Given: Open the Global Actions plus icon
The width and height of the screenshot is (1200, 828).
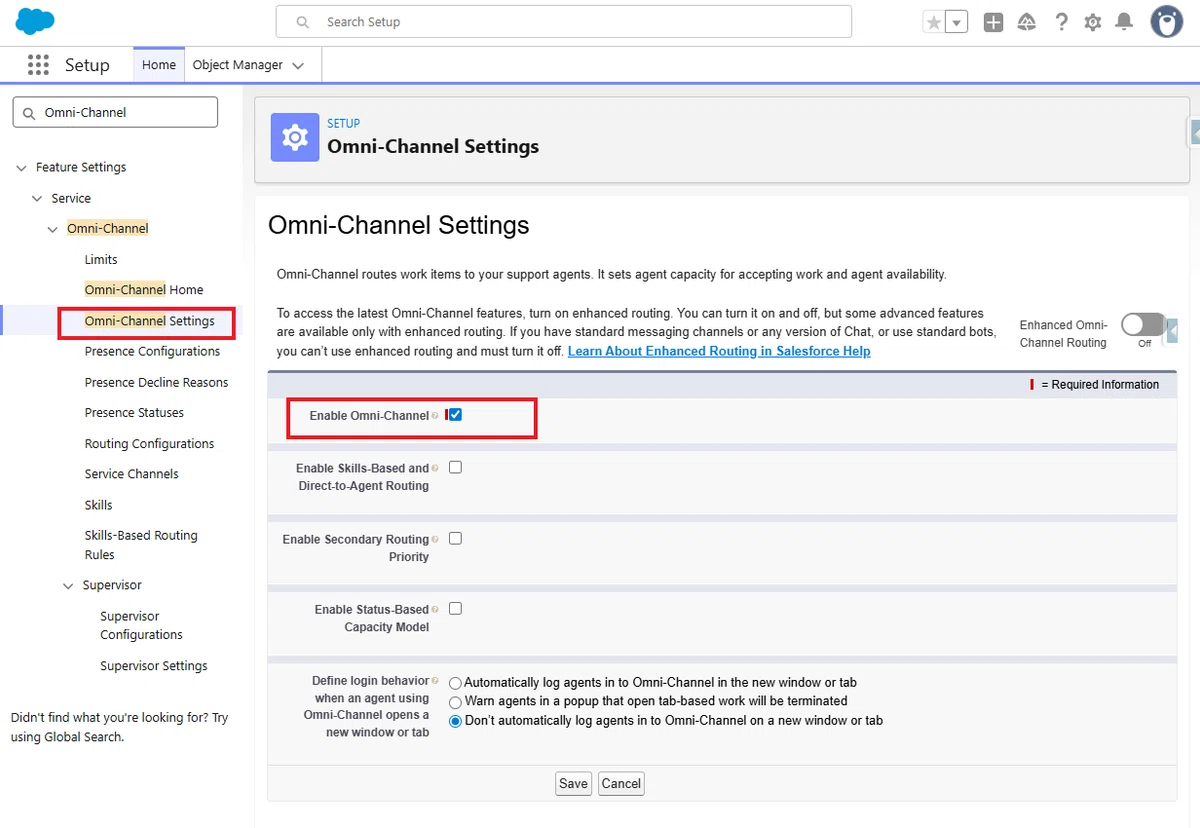Looking at the screenshot, I should [993, 22].
